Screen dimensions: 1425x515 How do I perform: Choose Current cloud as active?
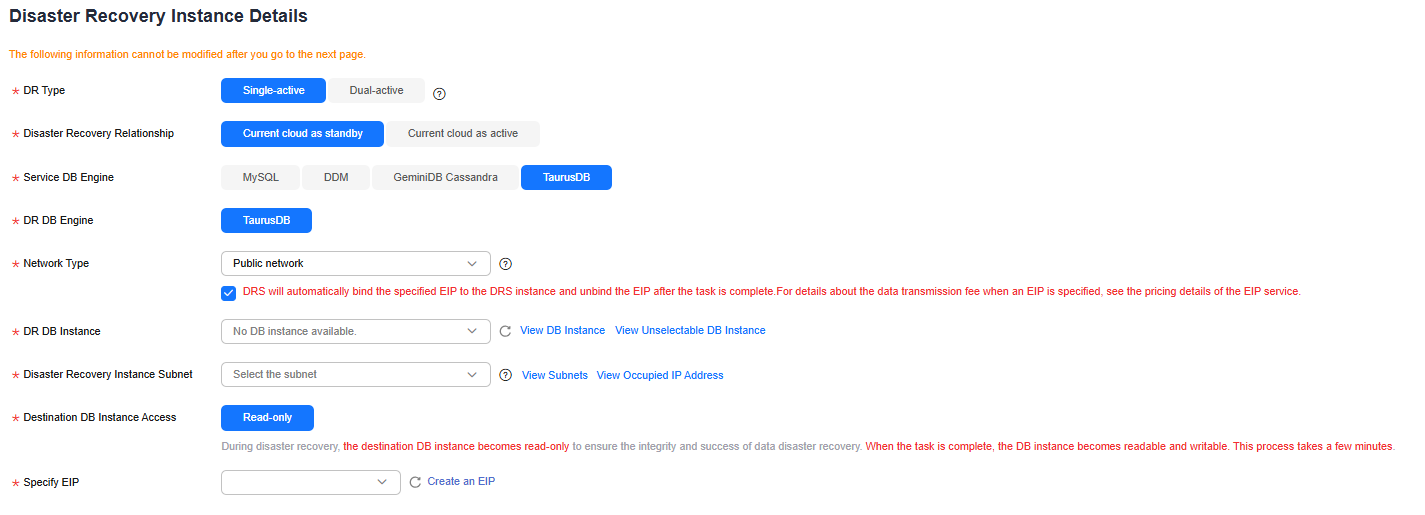(x=463, y=134)
